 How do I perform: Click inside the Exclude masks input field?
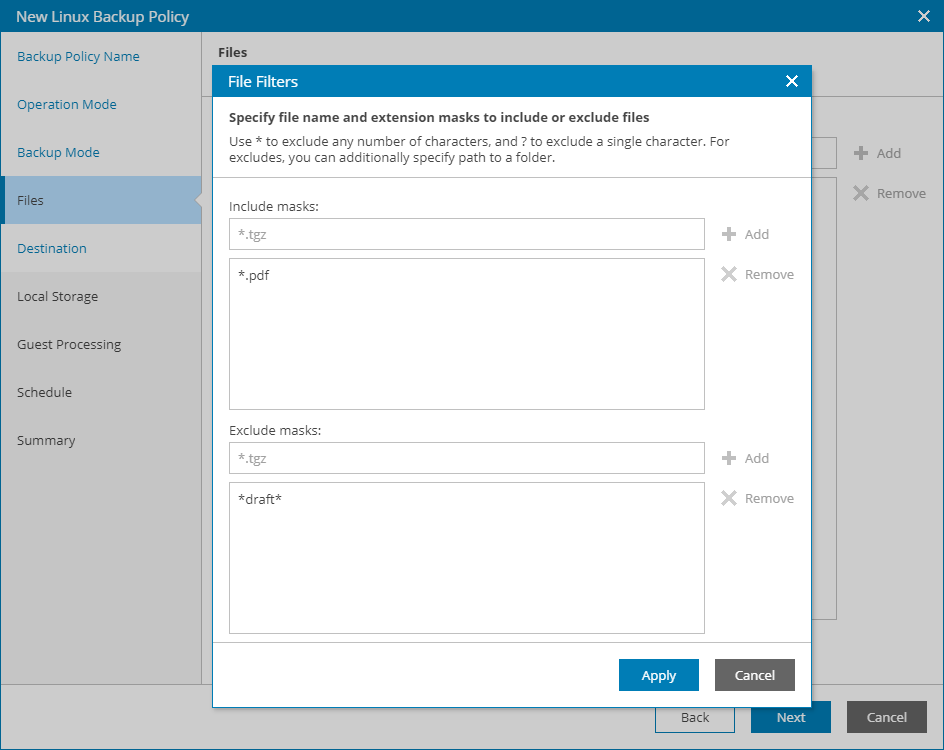tap(466, 458)
